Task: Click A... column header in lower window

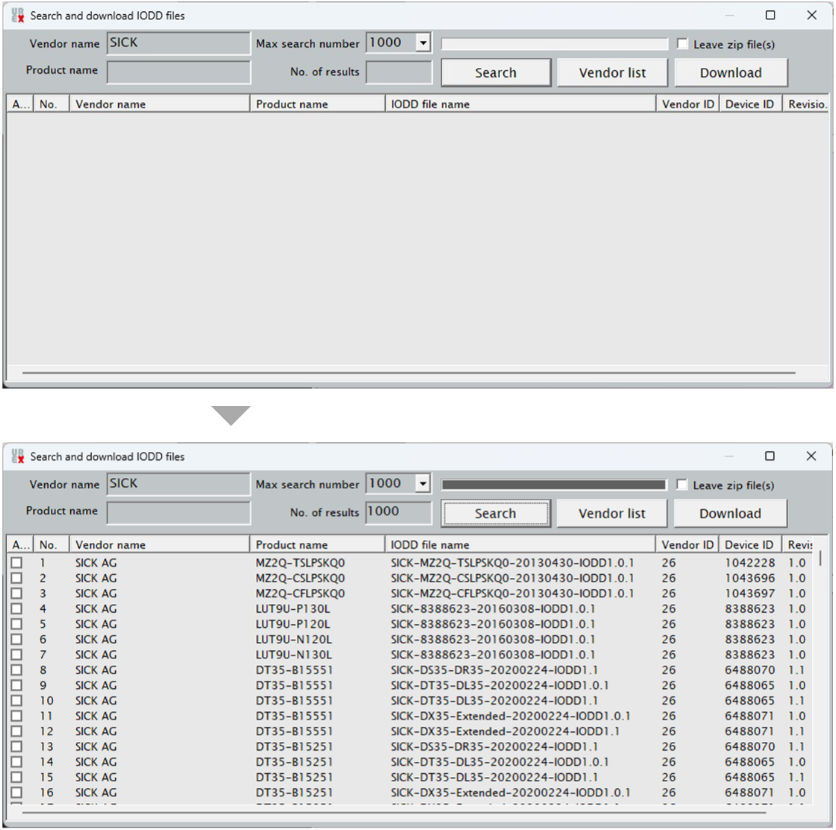Action: [20, 545]
